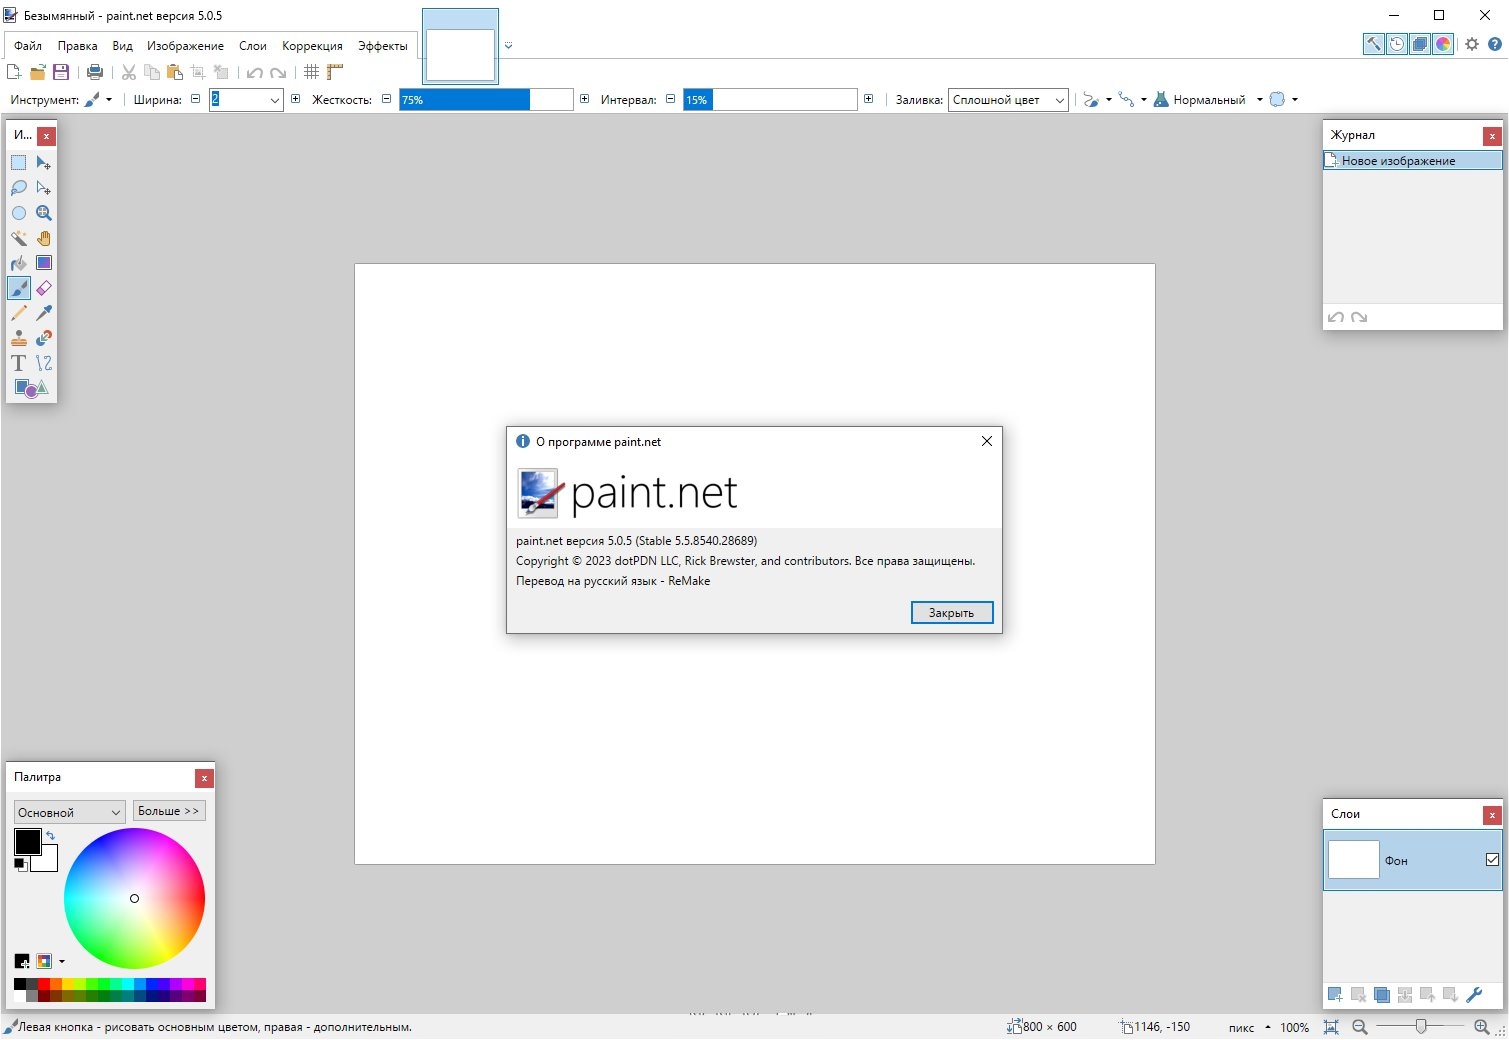Select the Zoom magnifier tool

(44, 213)
